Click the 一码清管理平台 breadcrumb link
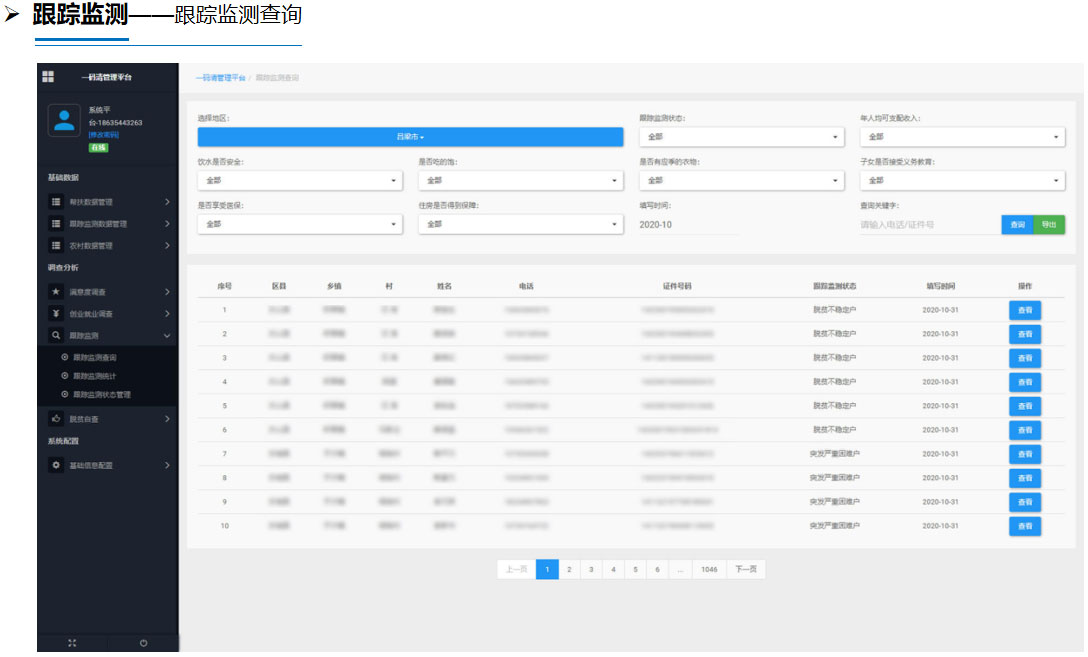 [221, 78]
